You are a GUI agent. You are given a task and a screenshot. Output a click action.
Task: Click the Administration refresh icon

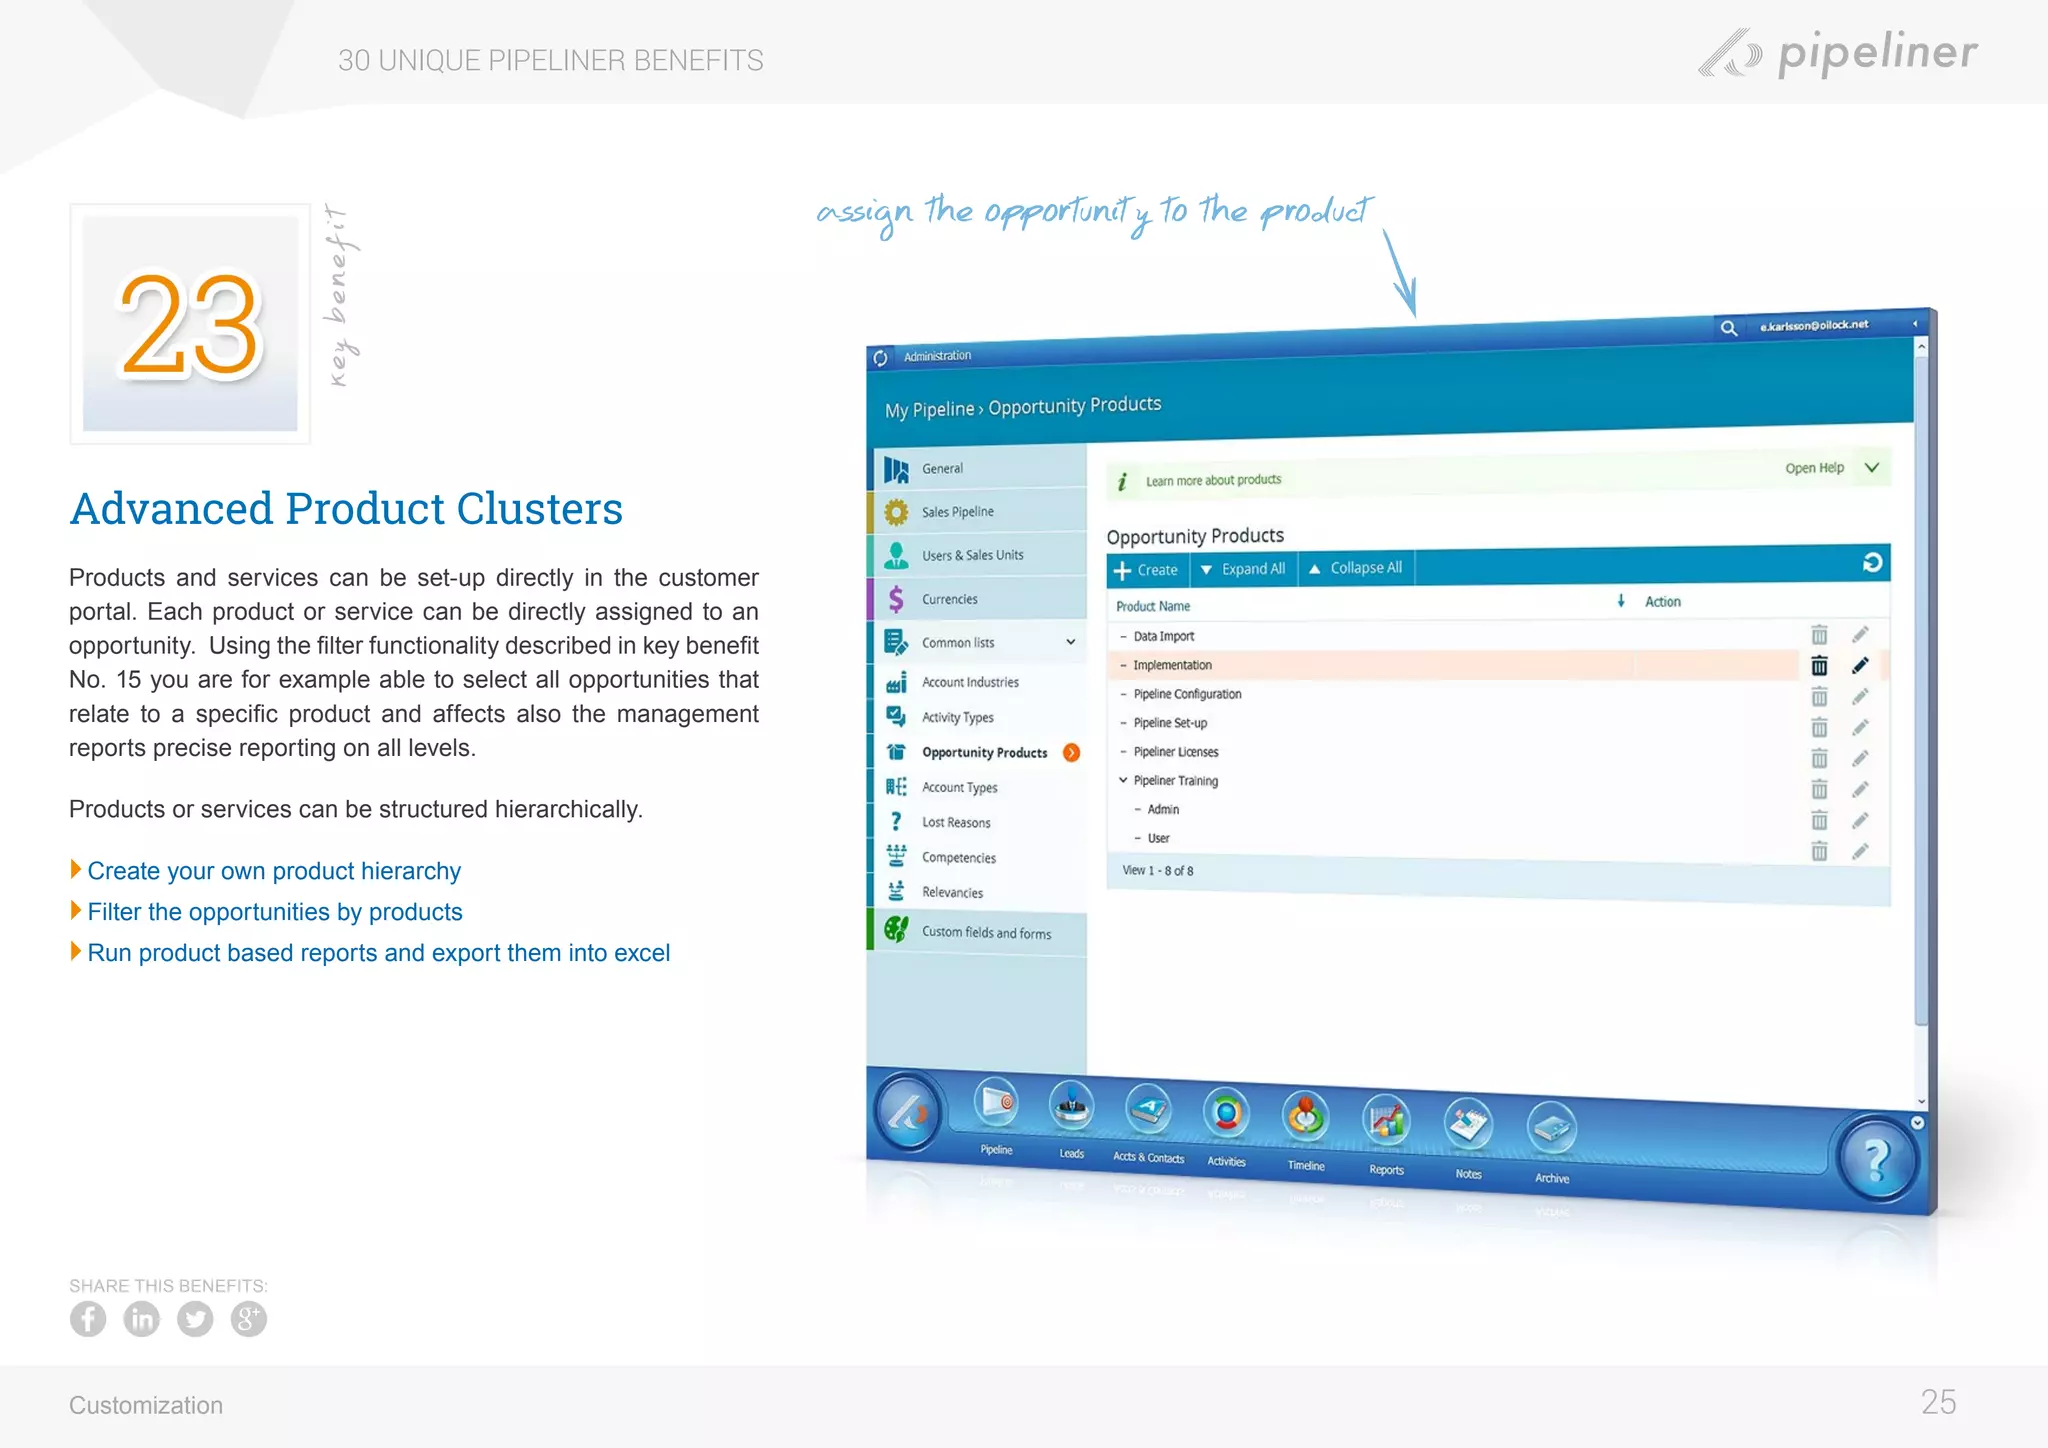(880, 358)
